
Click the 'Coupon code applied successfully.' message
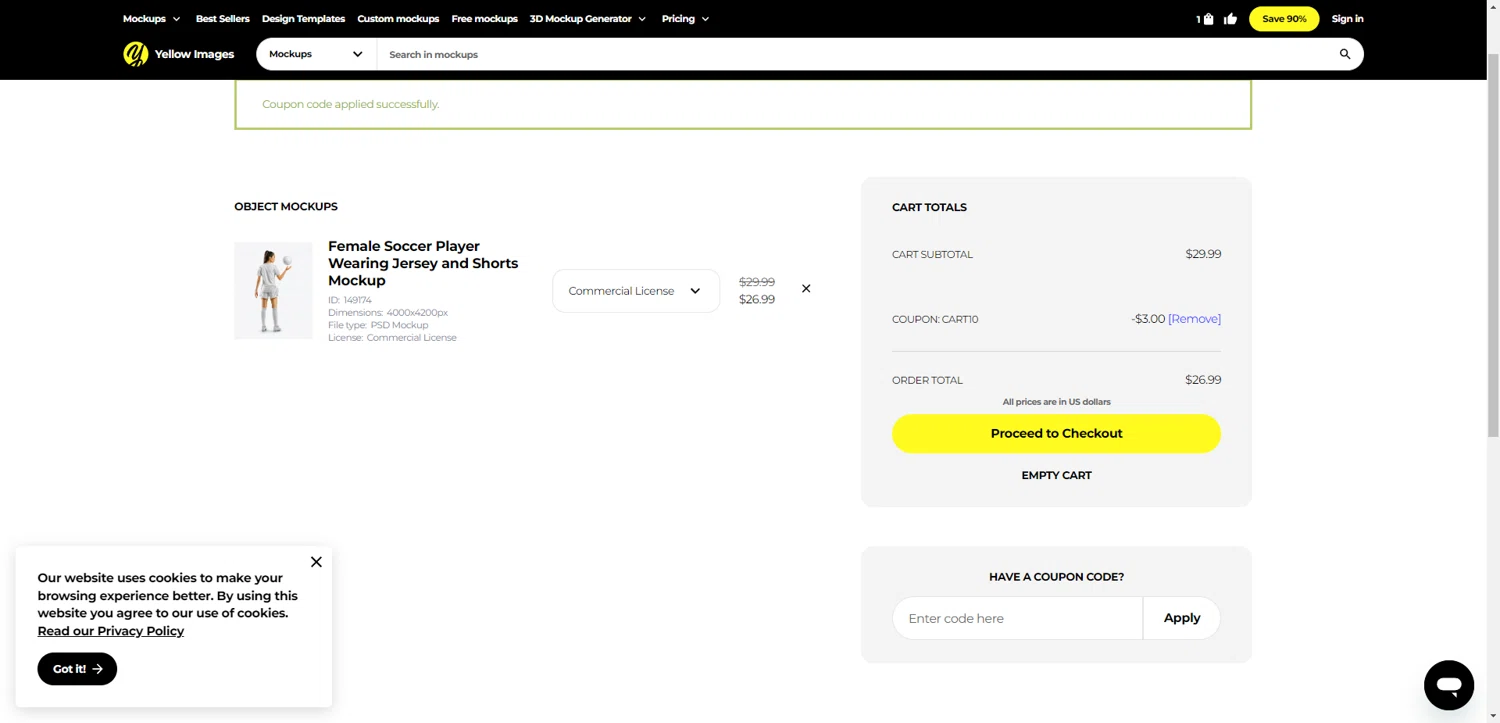(350, 104)
